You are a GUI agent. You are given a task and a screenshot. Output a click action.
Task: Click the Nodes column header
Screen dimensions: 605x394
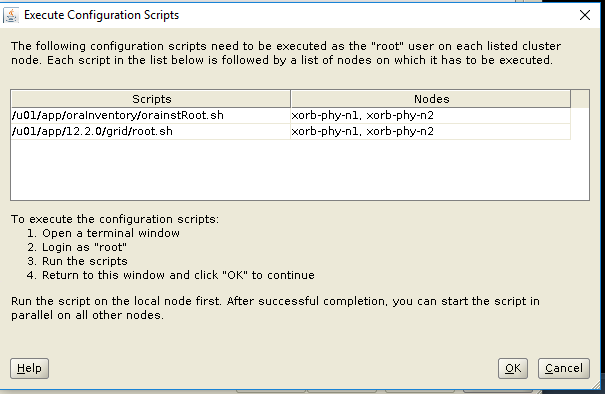point(431,99)
